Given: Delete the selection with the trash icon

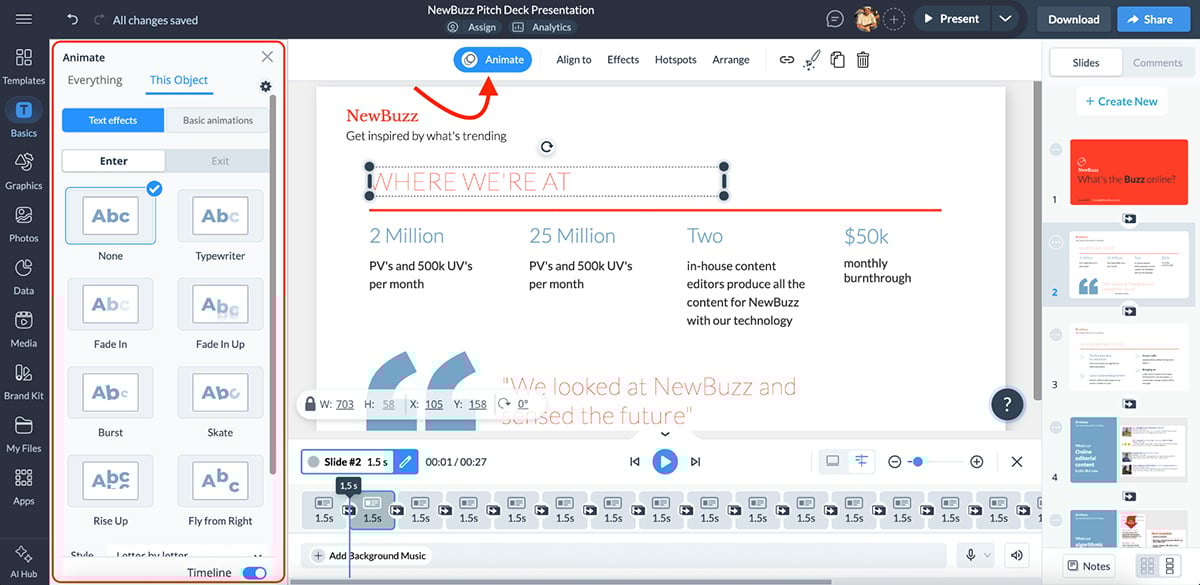Looking at the screenshot, I should coord(862,60).
